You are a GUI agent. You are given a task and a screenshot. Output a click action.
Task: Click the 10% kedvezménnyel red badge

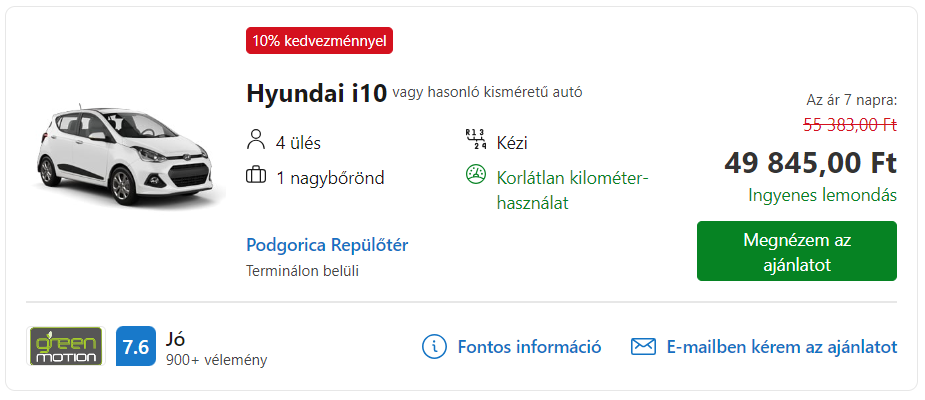pyautogui.click(x=319, y=41)
